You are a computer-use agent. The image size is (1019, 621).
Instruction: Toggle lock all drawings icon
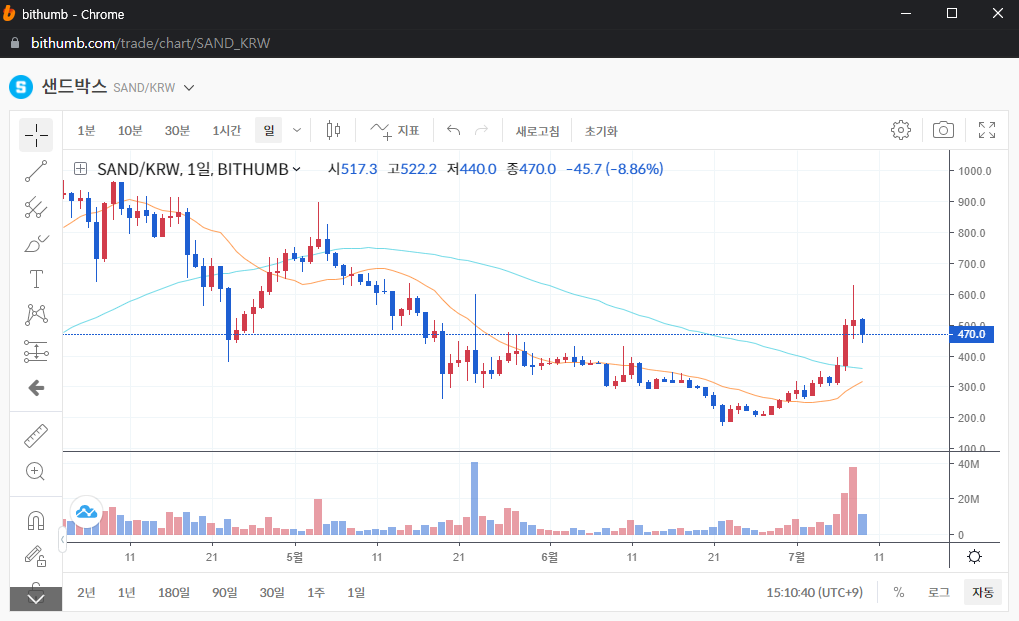click(36, 556)
